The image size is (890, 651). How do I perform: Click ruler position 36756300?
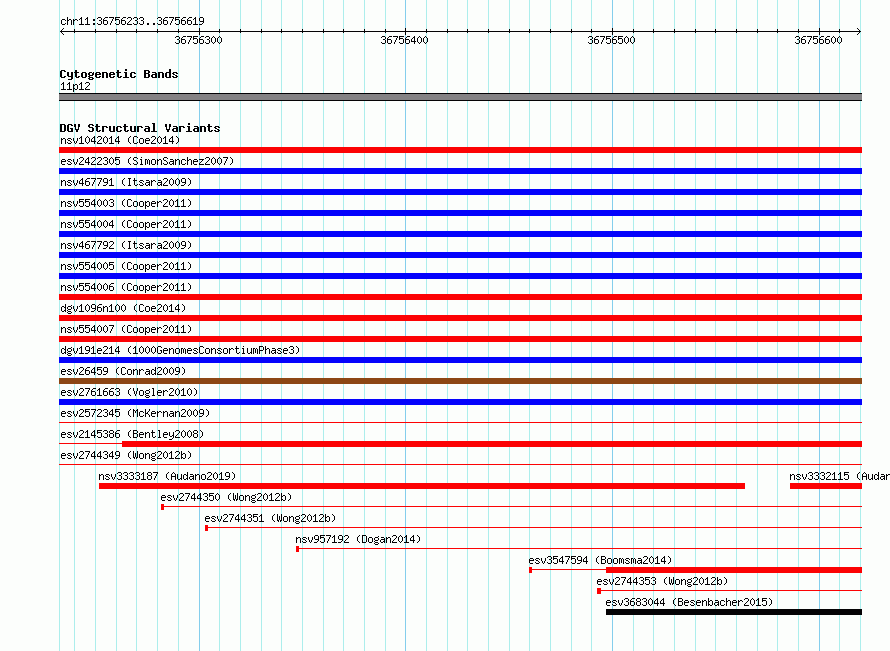tap(199, 40)
